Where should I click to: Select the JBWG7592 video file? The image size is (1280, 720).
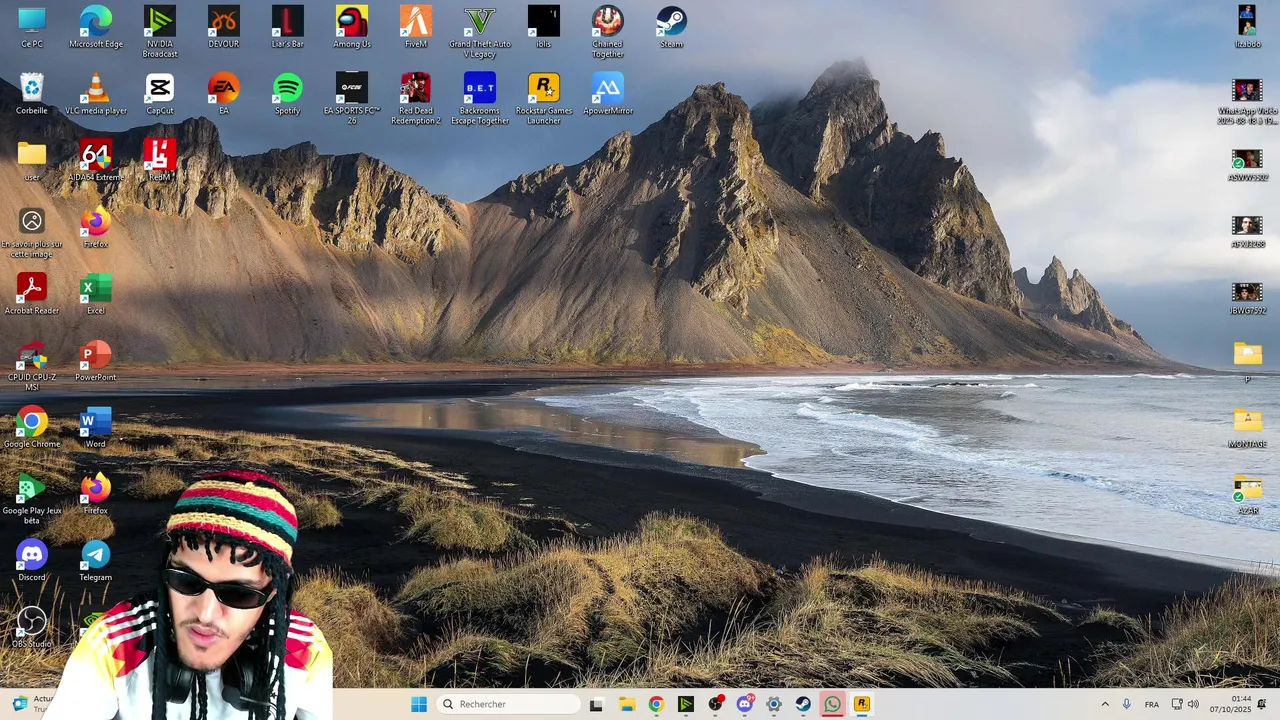click(1247, 298)
